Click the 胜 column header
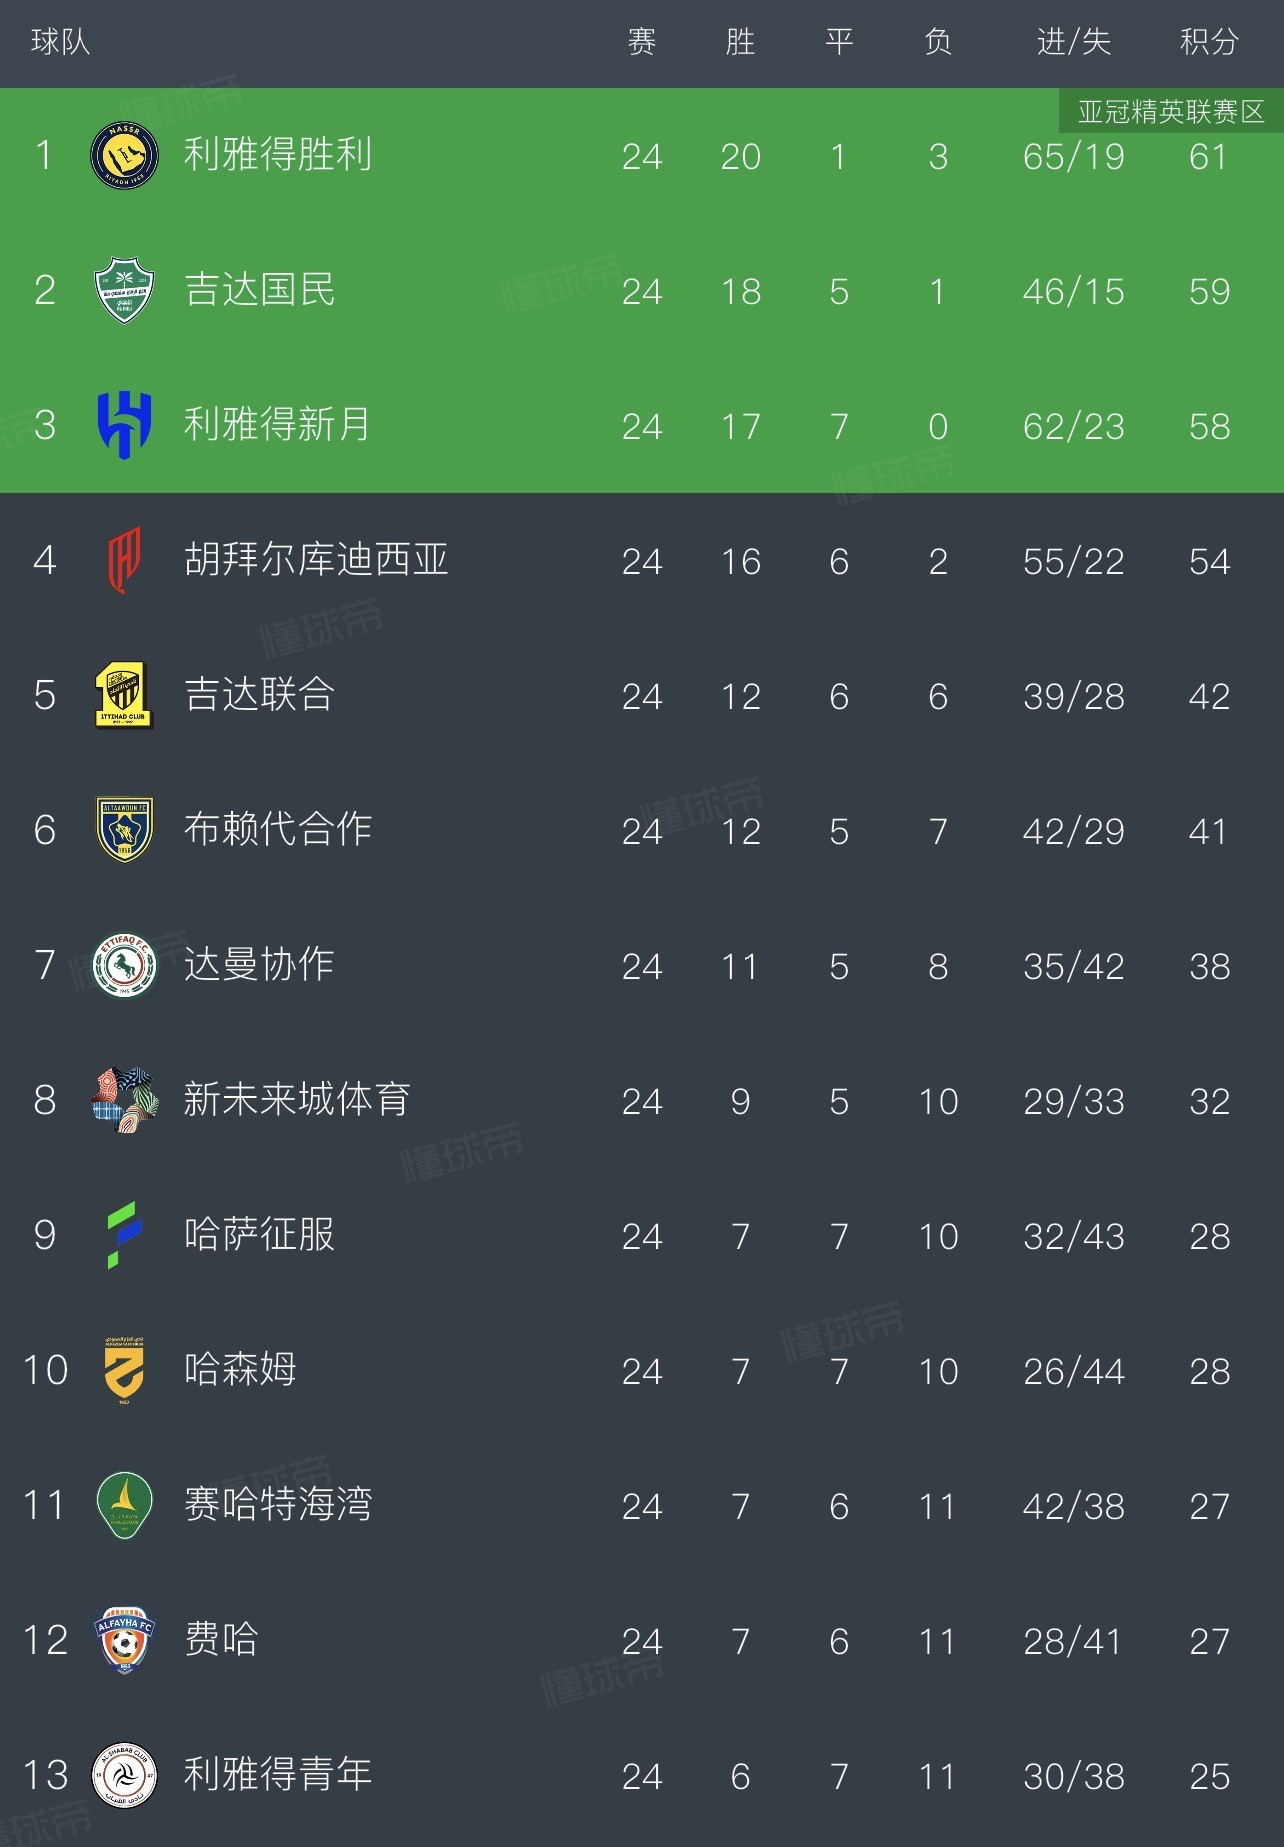 pyautogui.click(x=740, y=42)
